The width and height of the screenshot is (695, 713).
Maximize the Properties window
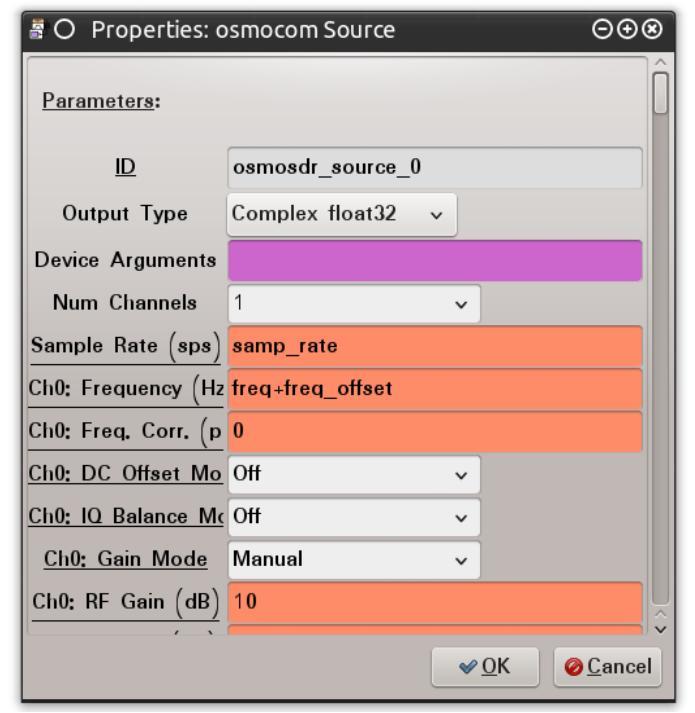tap(627, 30)
